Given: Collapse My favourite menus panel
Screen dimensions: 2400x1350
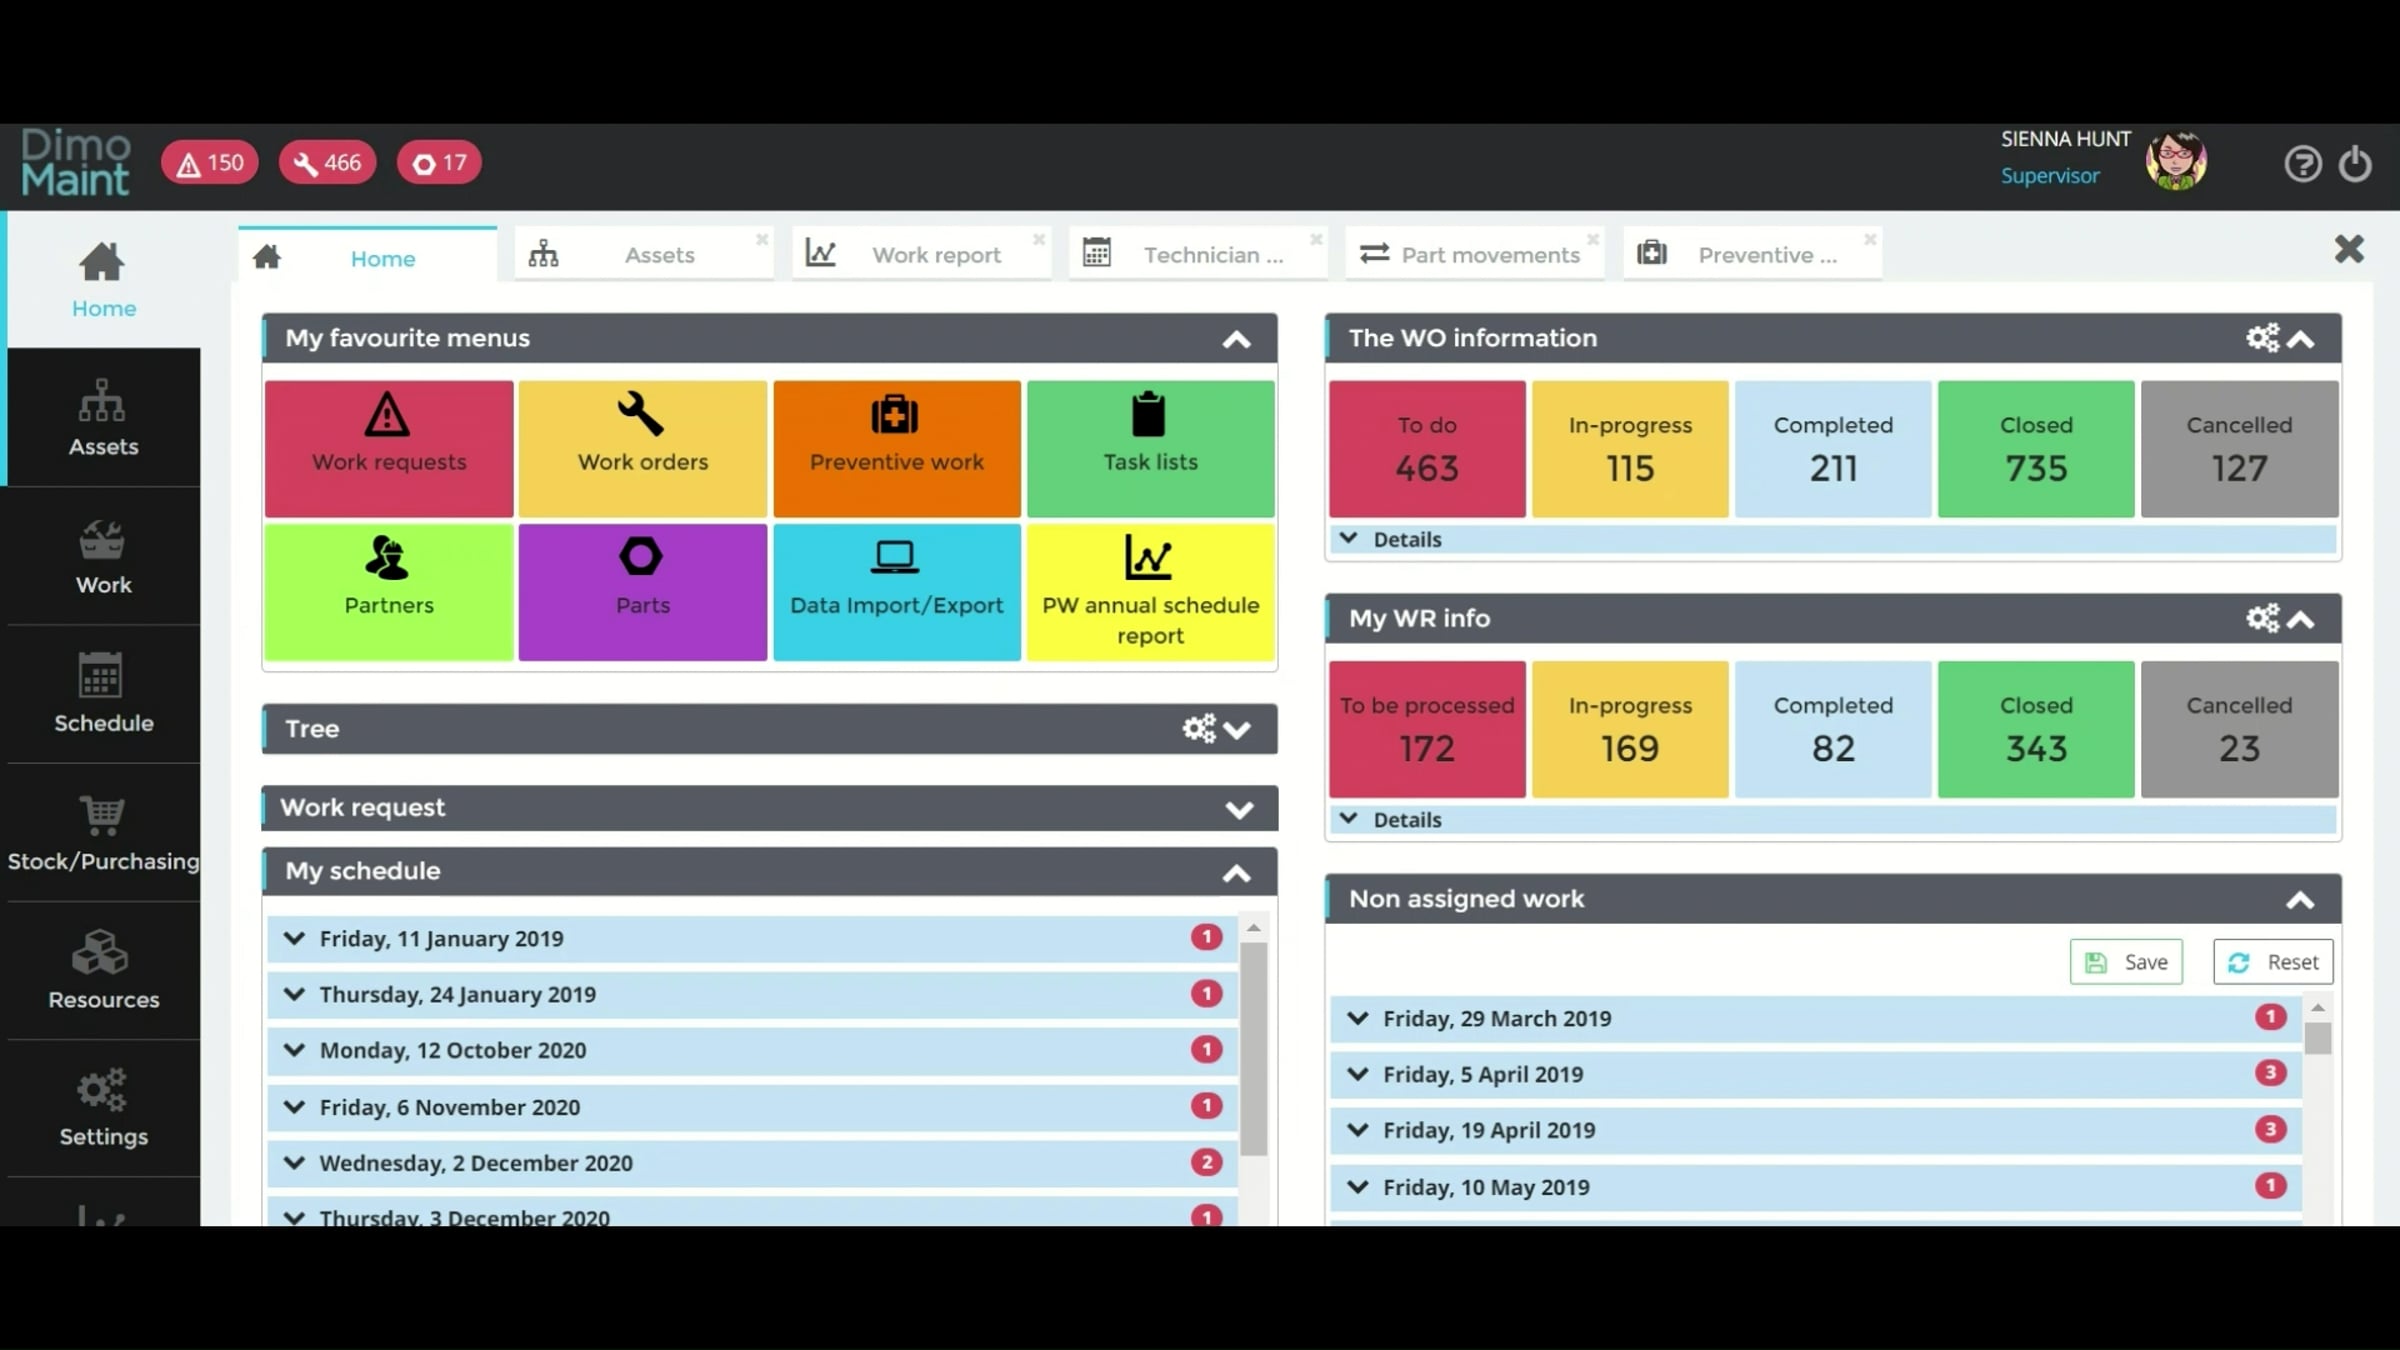Looking at the screenshot, I should click(1236, 340).
